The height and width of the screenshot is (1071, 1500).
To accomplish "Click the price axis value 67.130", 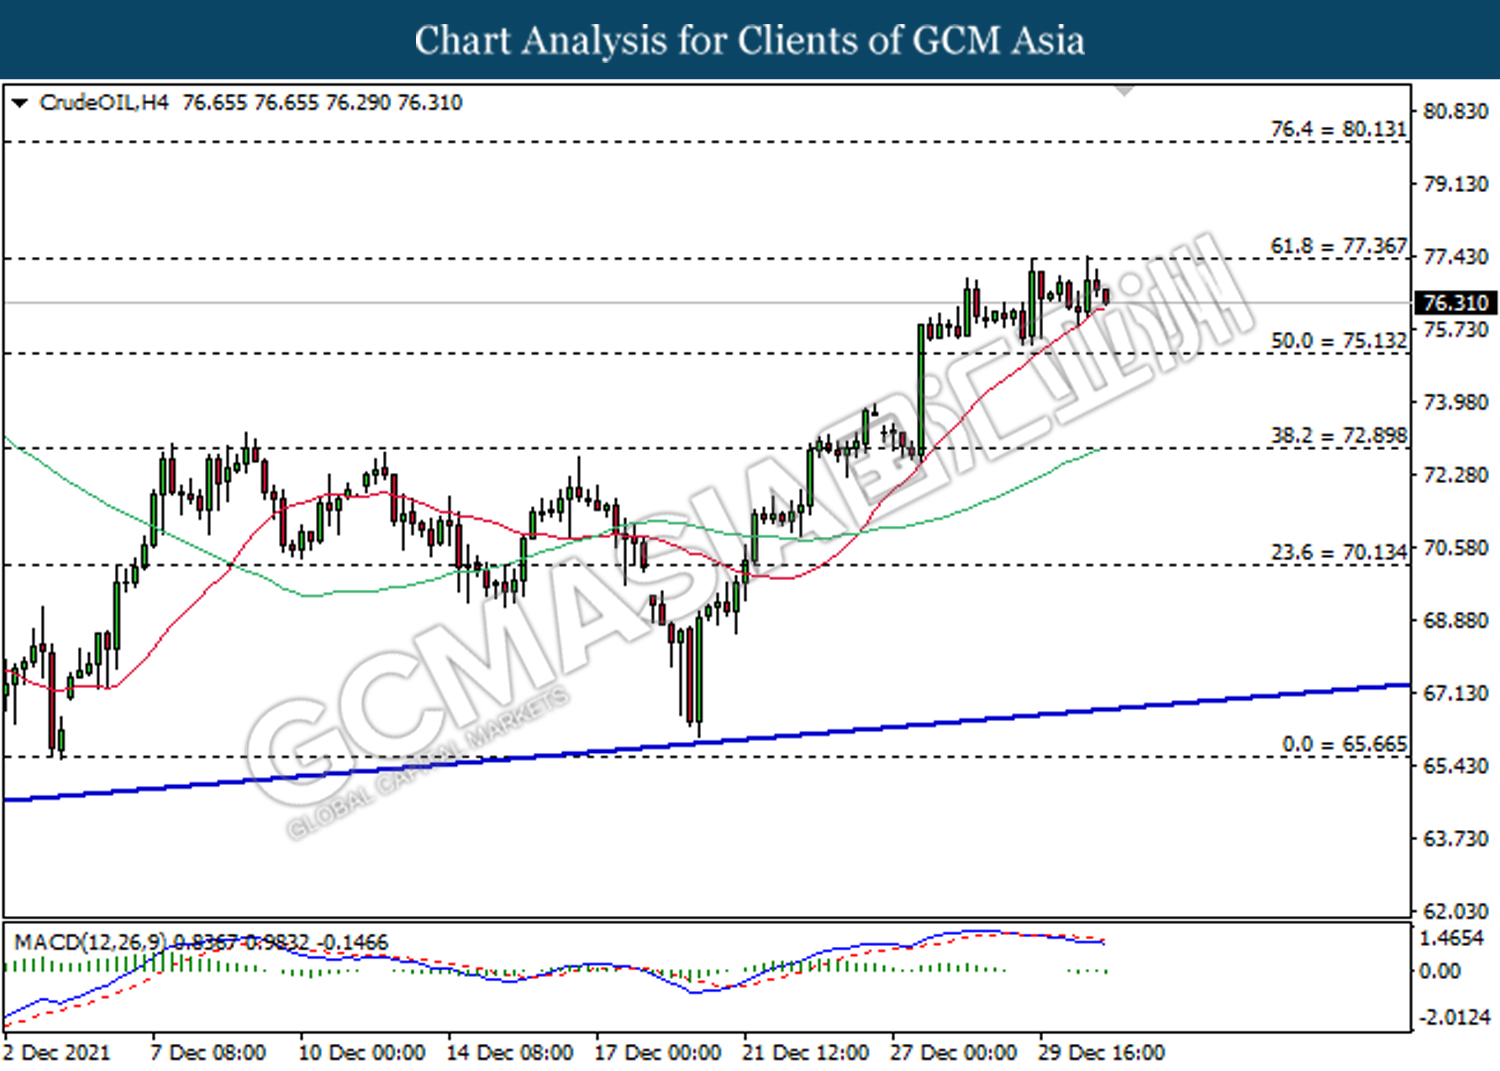I will tap(1456, 693).
